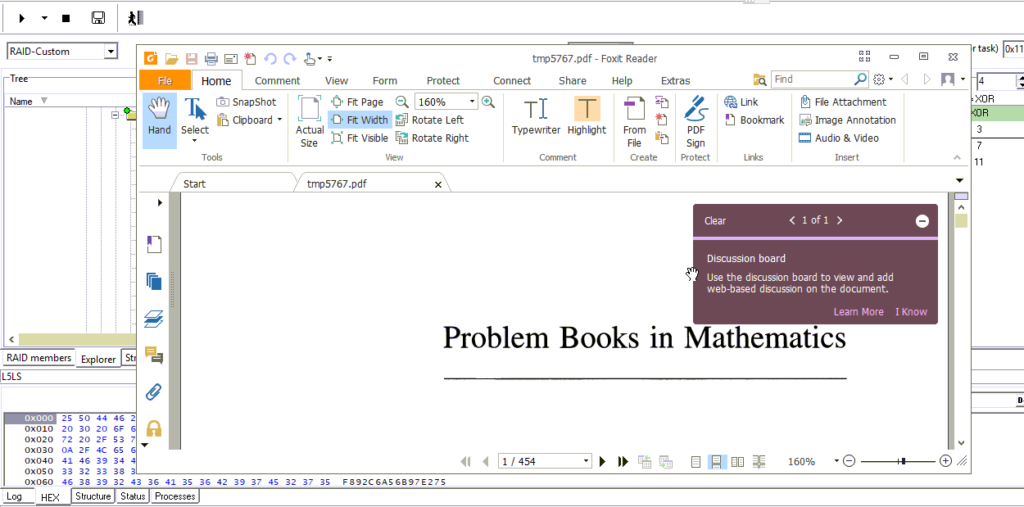Click Clear in the notification panel

[x=715, y=221]
